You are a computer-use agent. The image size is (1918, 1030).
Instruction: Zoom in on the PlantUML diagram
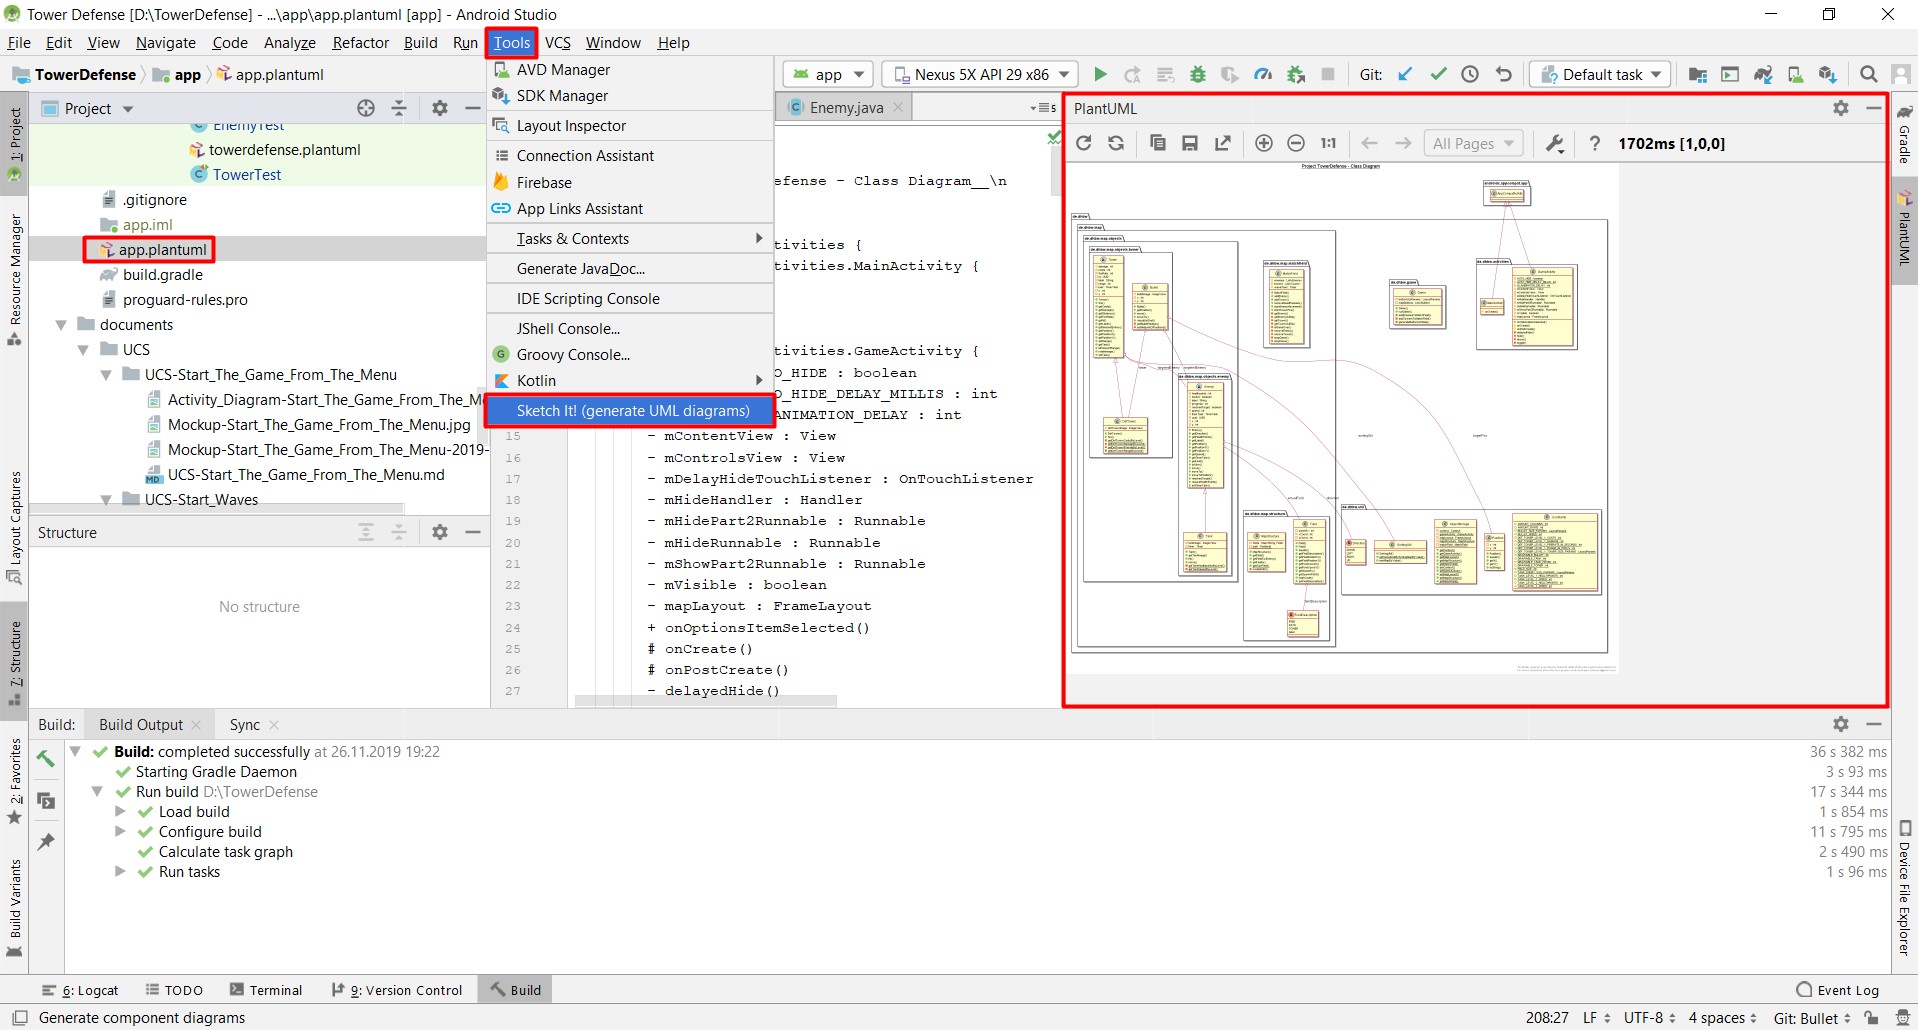(x=1264, y=143)
